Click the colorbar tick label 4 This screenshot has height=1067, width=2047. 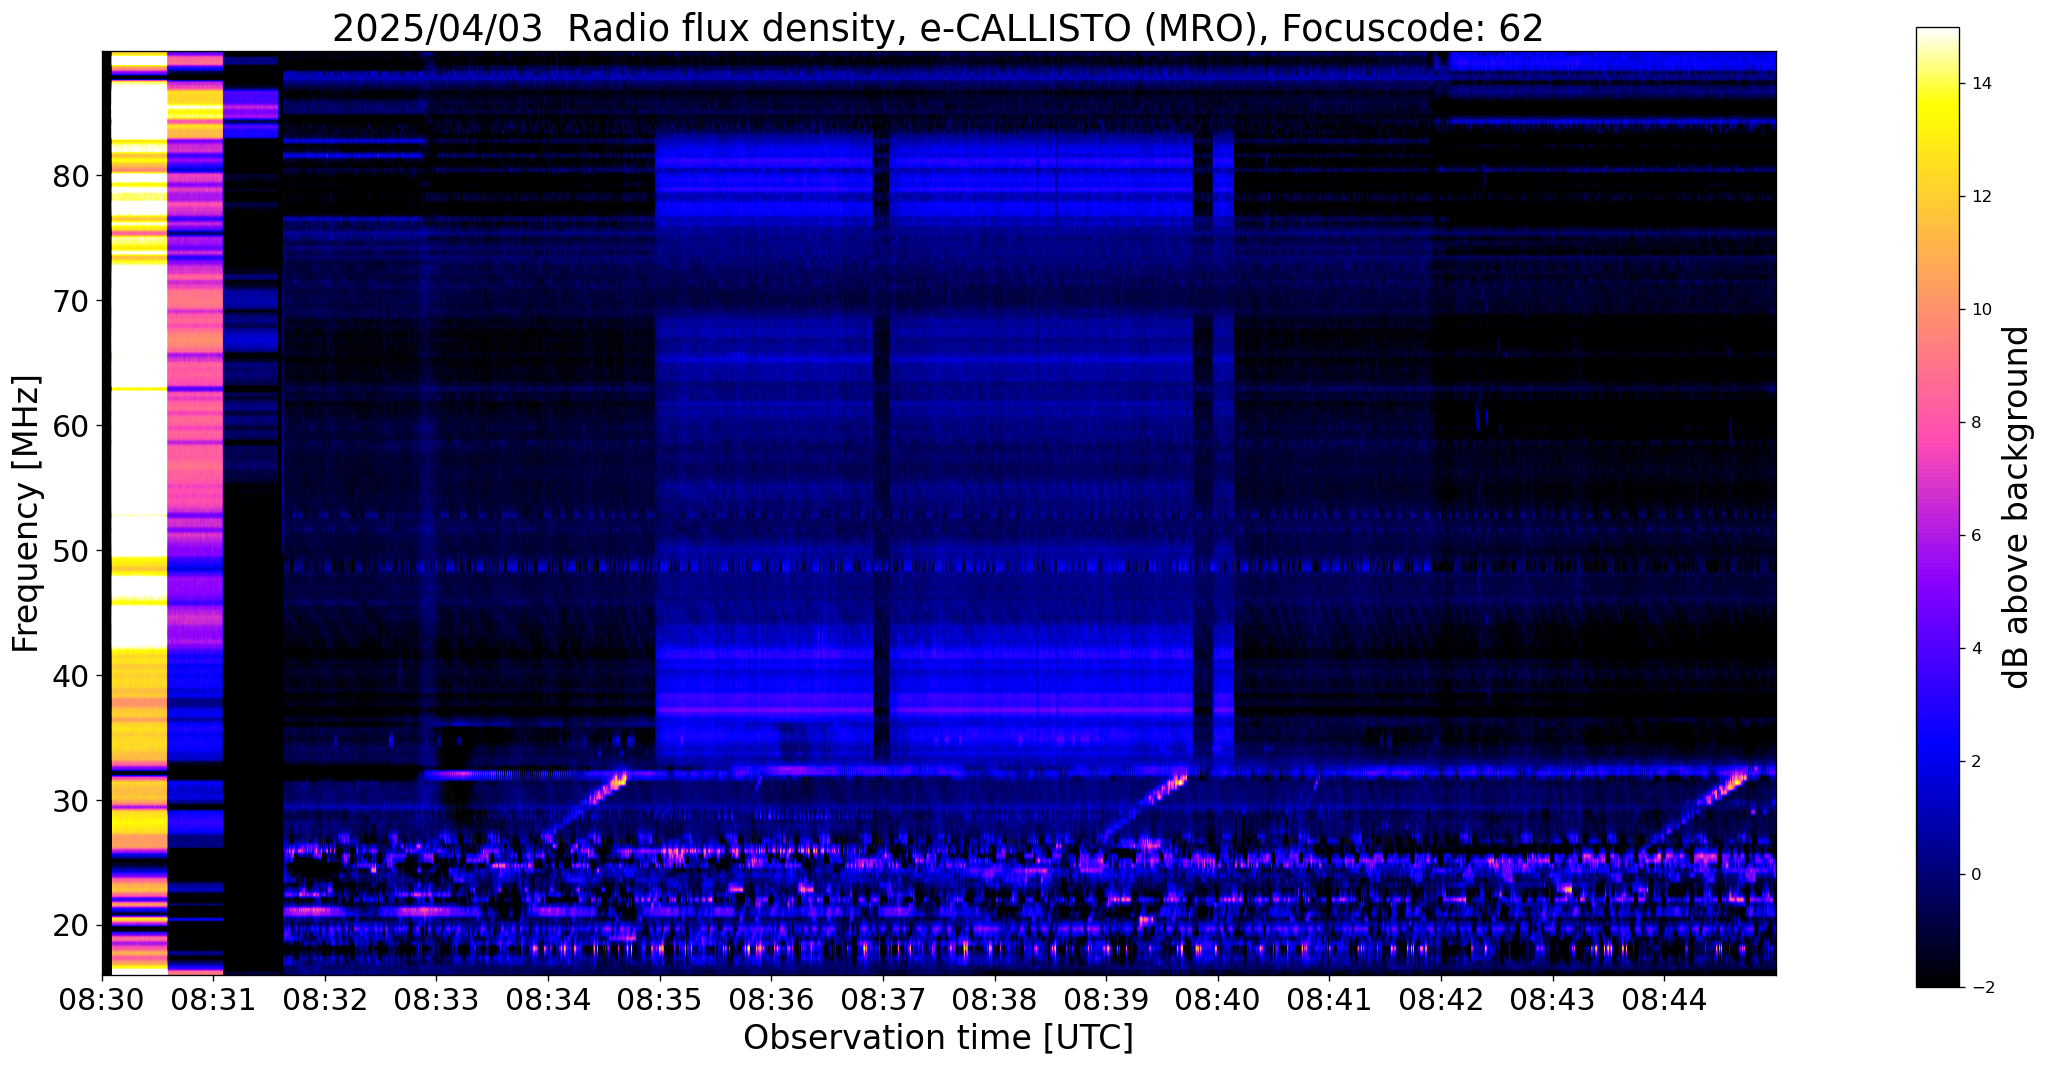pos(1975,649)
